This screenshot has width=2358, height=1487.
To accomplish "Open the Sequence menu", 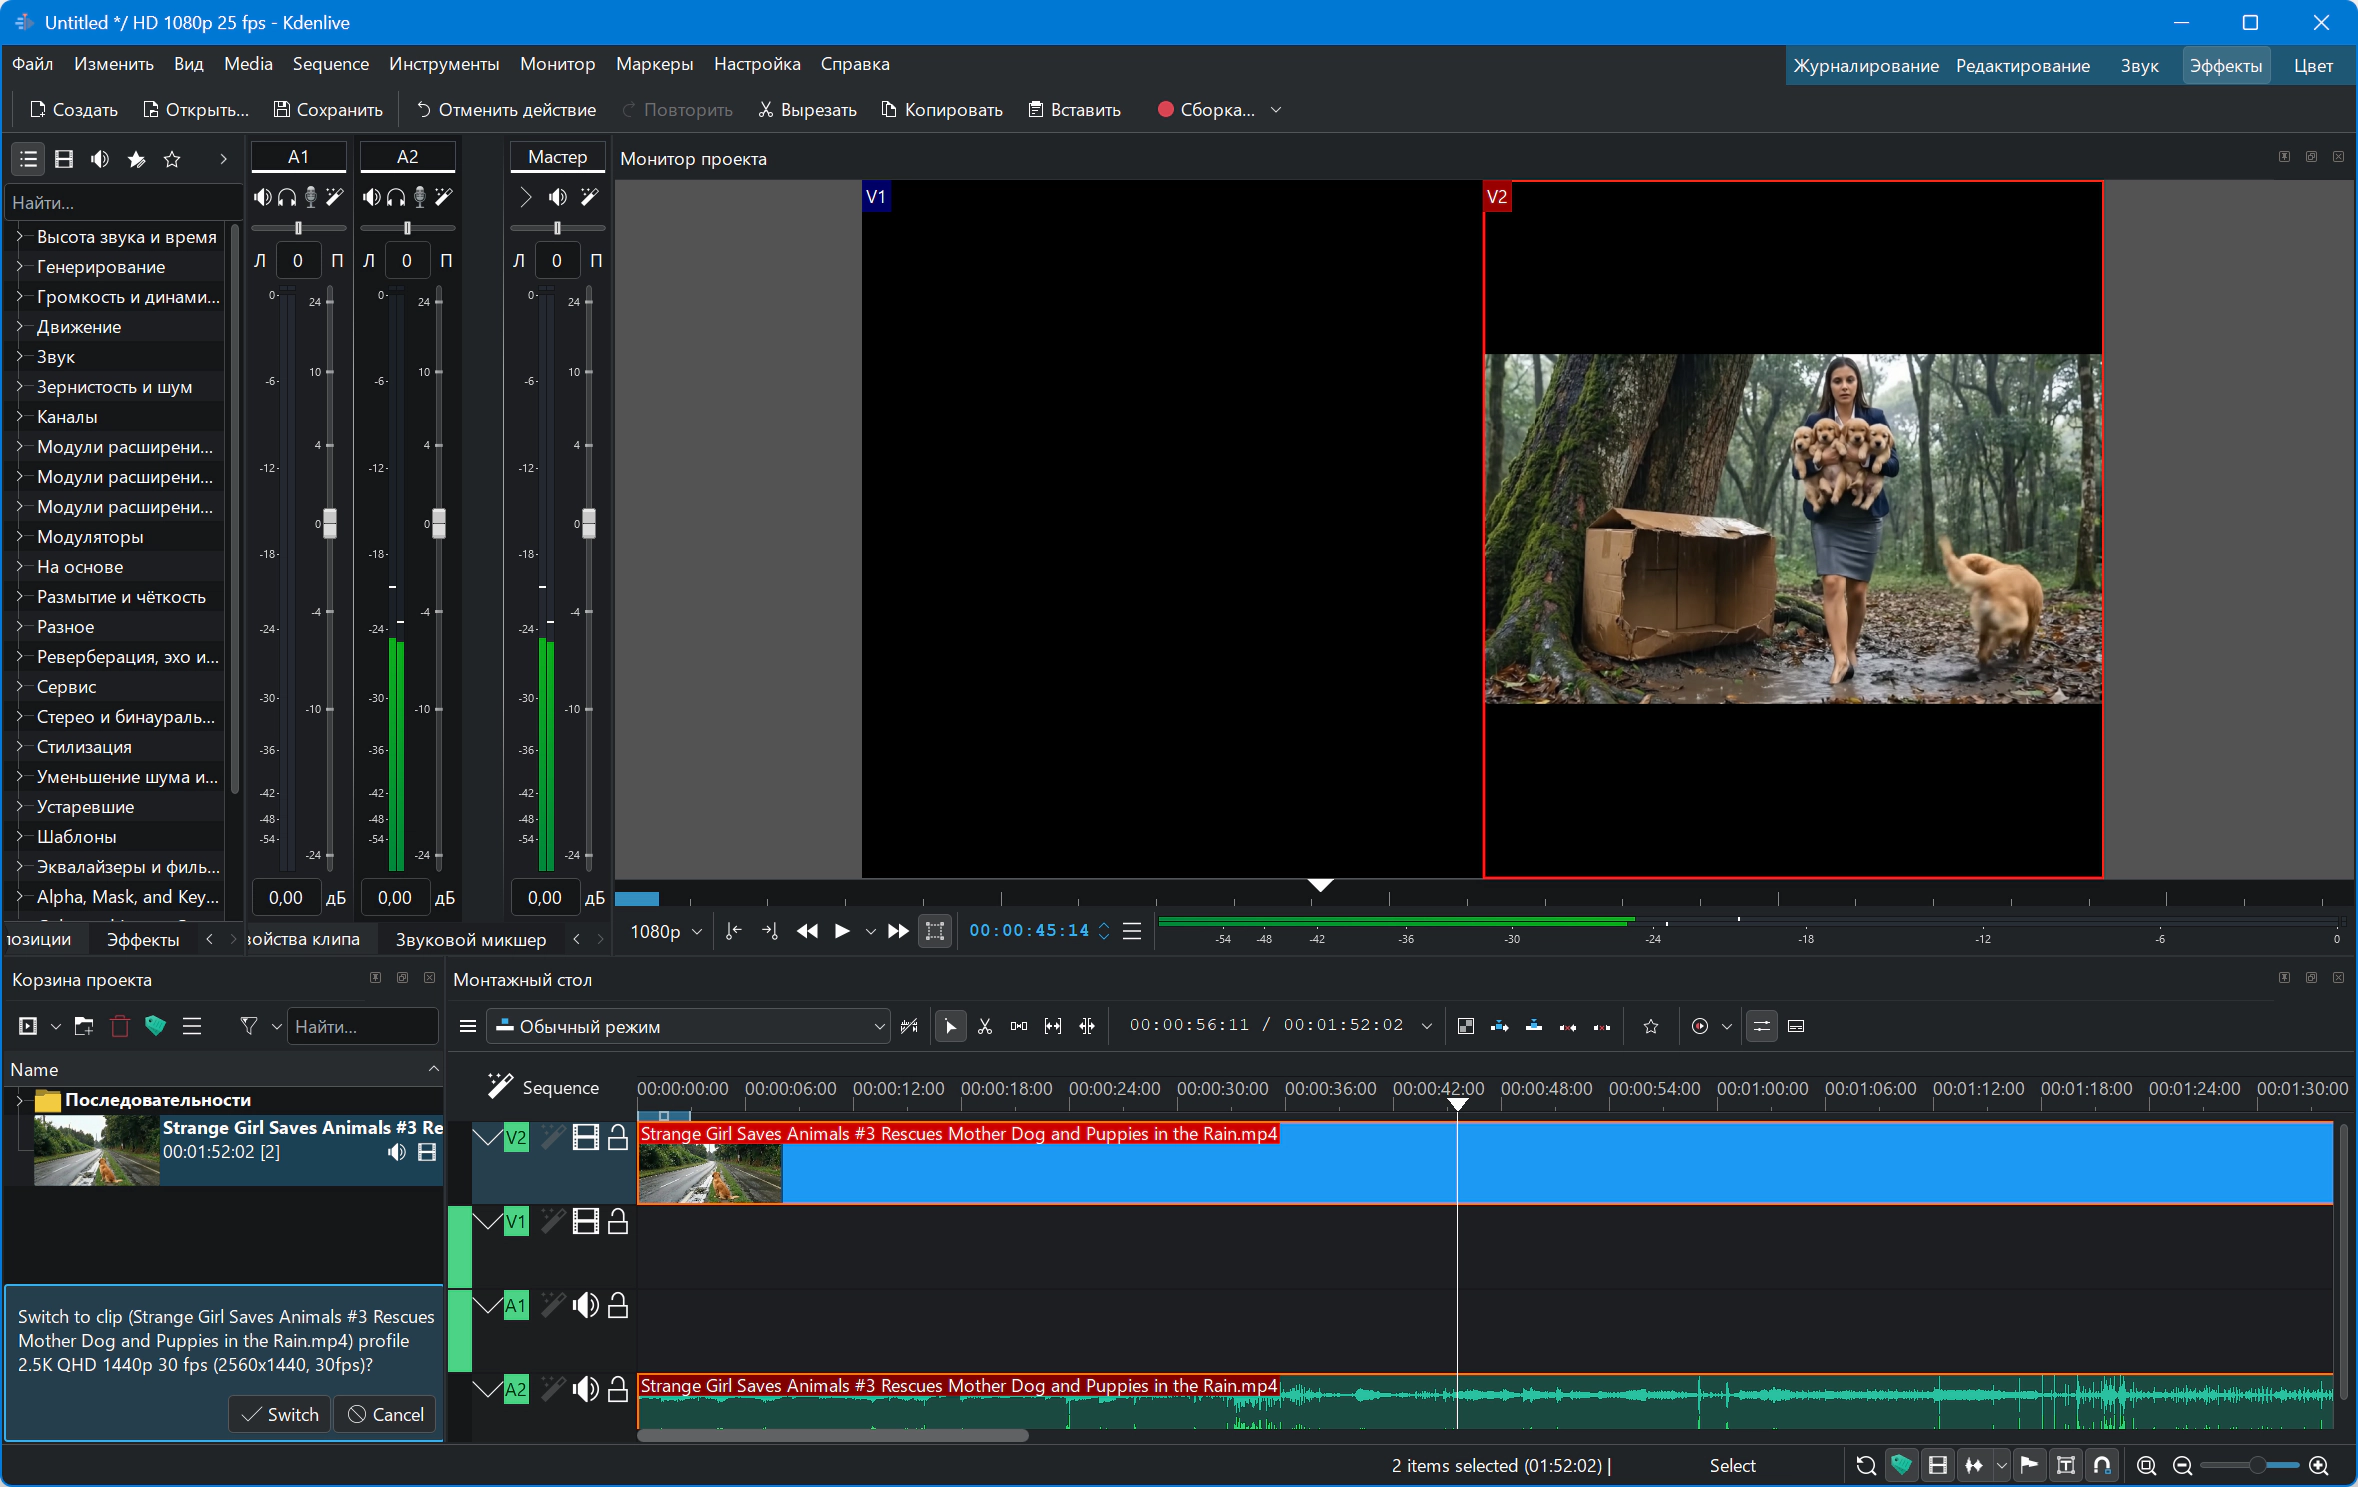I will (331, 64).
